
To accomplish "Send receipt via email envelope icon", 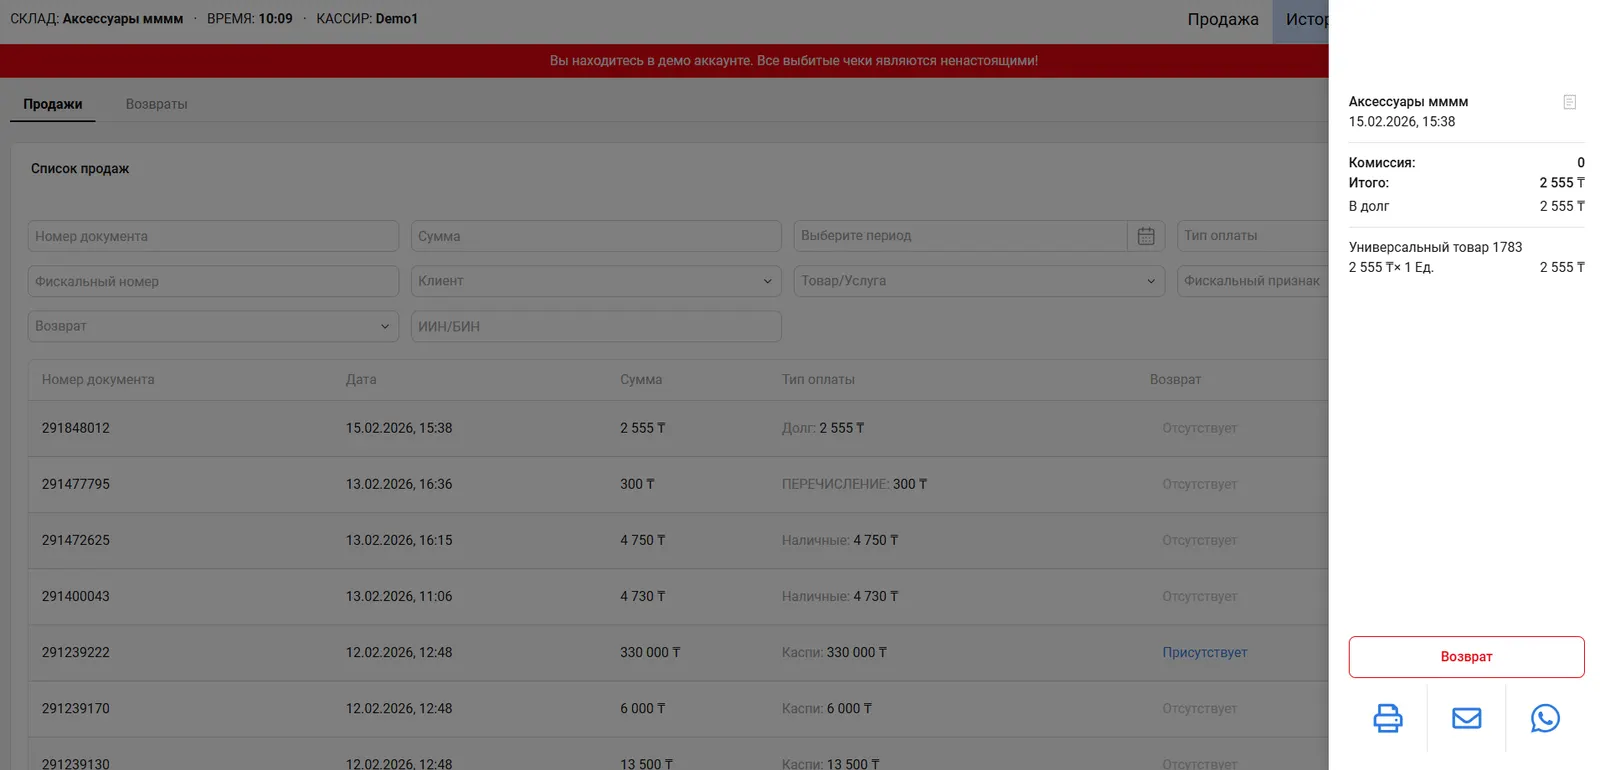I will coord(1466,718).
